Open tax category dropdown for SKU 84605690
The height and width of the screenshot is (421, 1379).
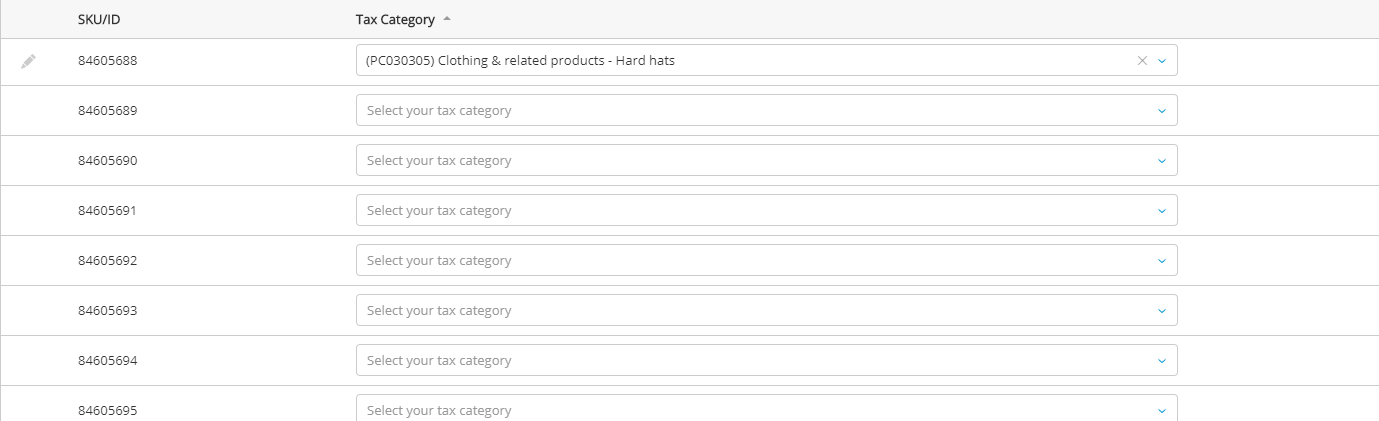tap(766, 161)
